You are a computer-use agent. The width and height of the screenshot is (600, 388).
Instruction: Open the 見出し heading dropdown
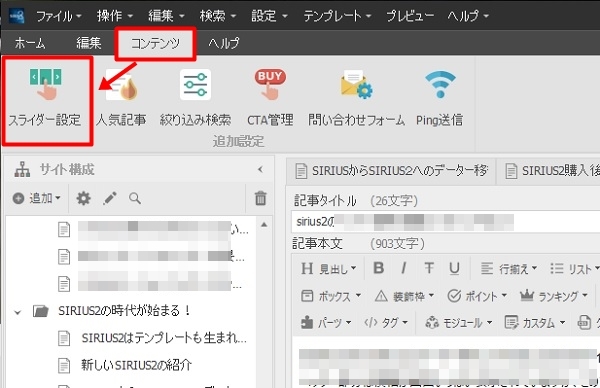[328, 269]
